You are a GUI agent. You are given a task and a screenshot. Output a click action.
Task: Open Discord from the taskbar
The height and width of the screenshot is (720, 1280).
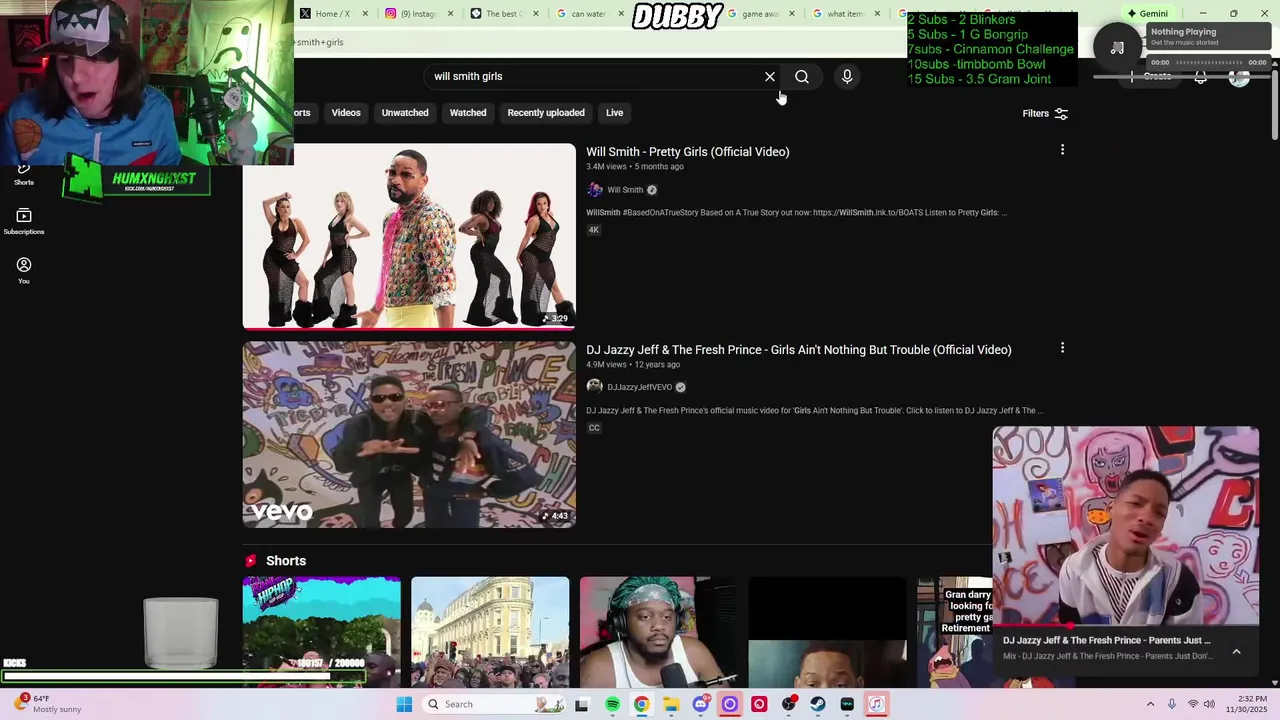click(x=700, y=704)
